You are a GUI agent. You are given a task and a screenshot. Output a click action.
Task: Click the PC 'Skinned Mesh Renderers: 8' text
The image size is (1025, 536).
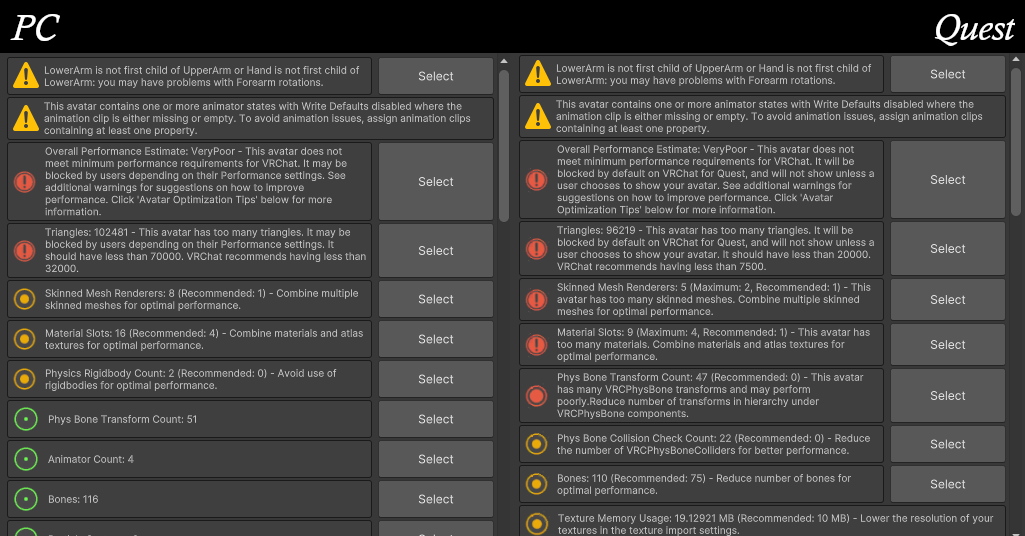coord(201,299)
